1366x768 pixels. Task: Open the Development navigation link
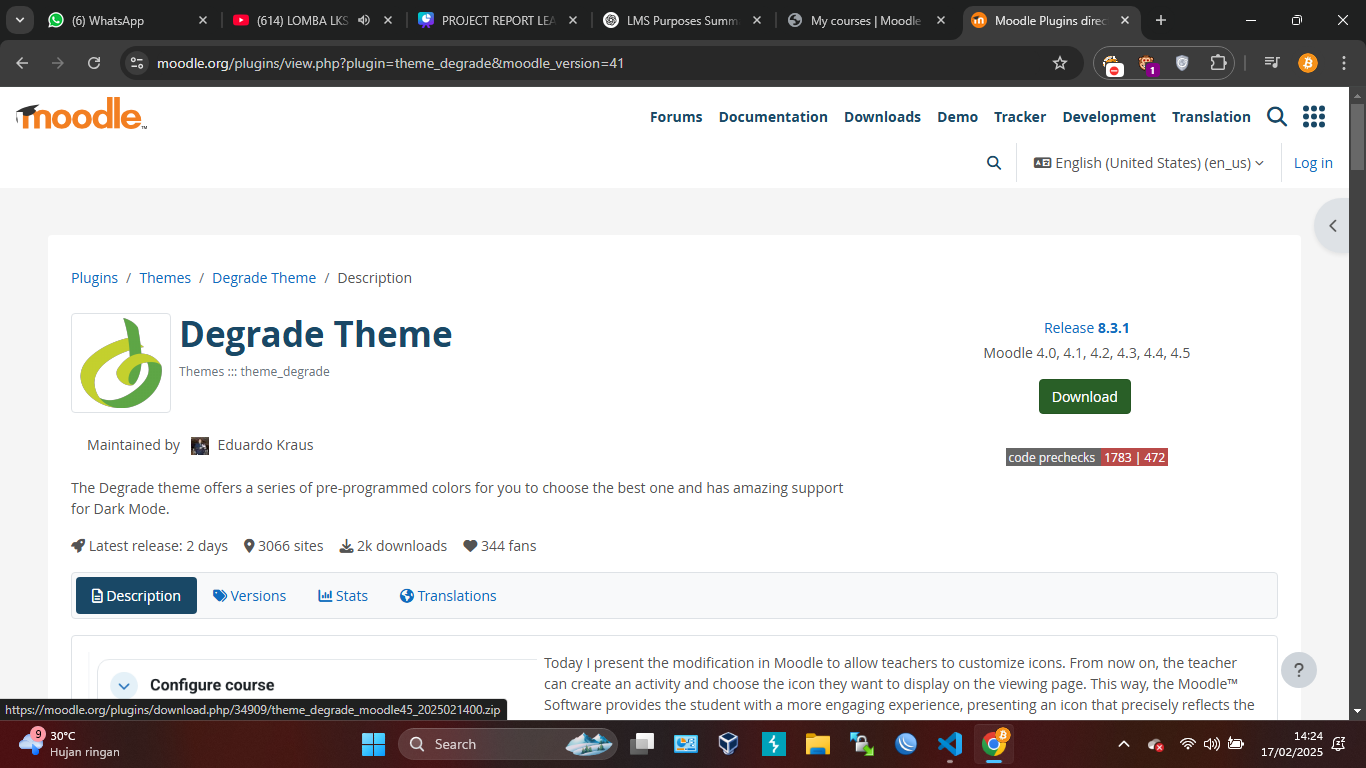(x=1109, y=117)
